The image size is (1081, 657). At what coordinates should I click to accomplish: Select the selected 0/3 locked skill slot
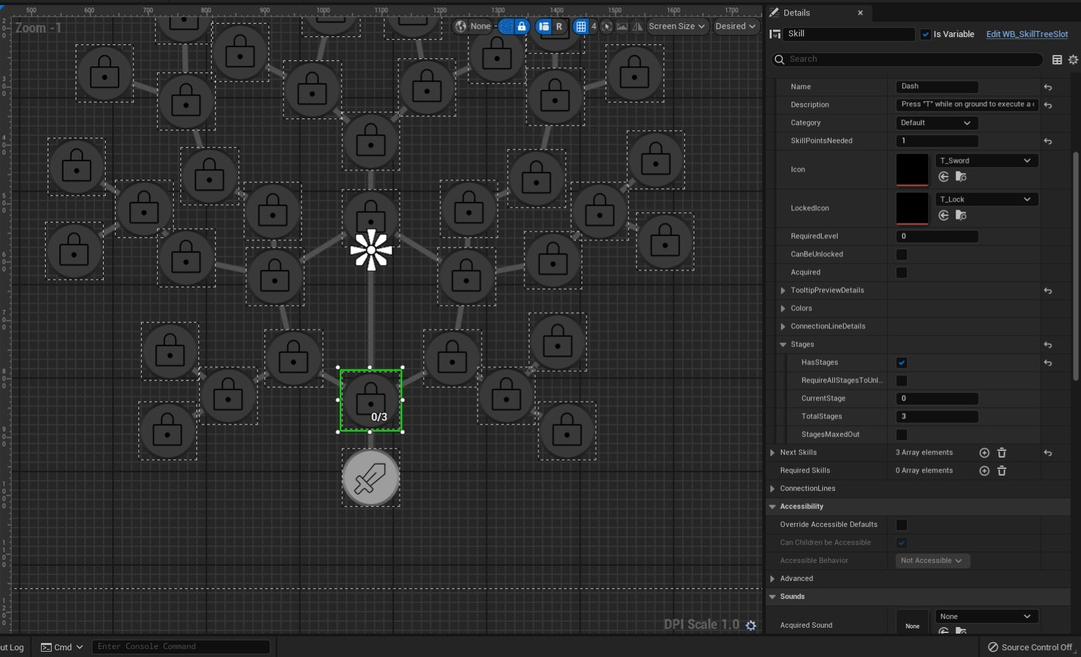point(371,401)
